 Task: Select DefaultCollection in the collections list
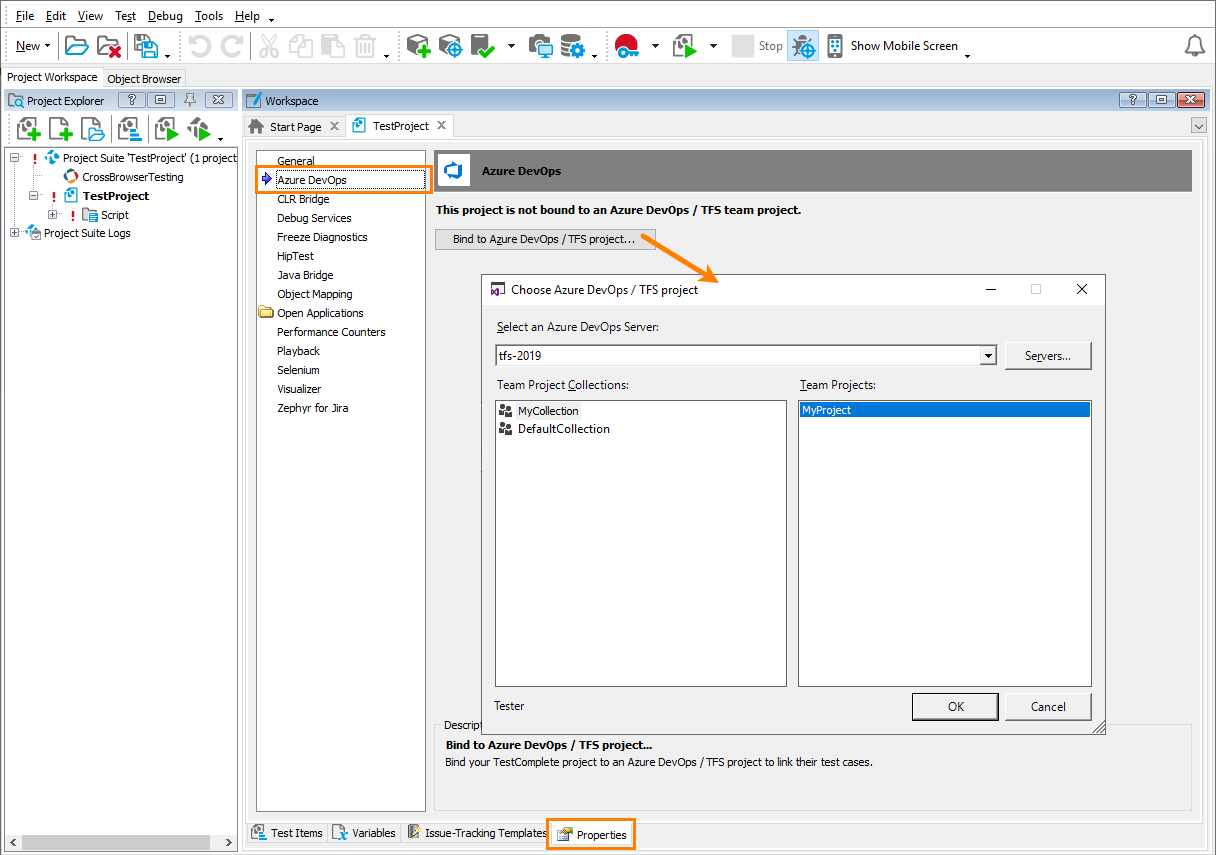coord(564,429)
